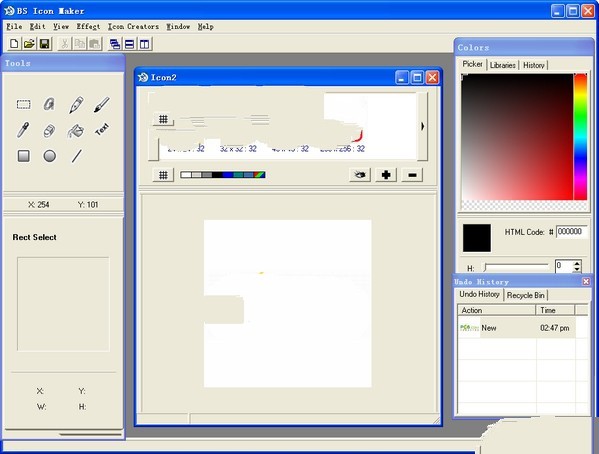Click the minus button to remove format

[412, 175]
